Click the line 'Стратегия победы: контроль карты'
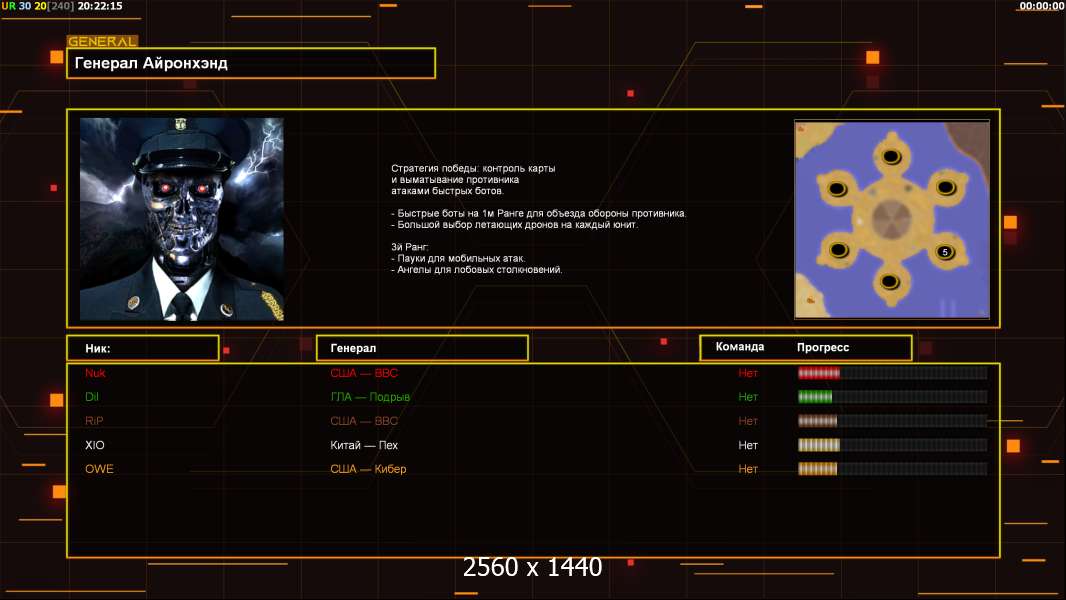Image resolution: width=1066 pixels, height=600 pixels. pos(473,168)
